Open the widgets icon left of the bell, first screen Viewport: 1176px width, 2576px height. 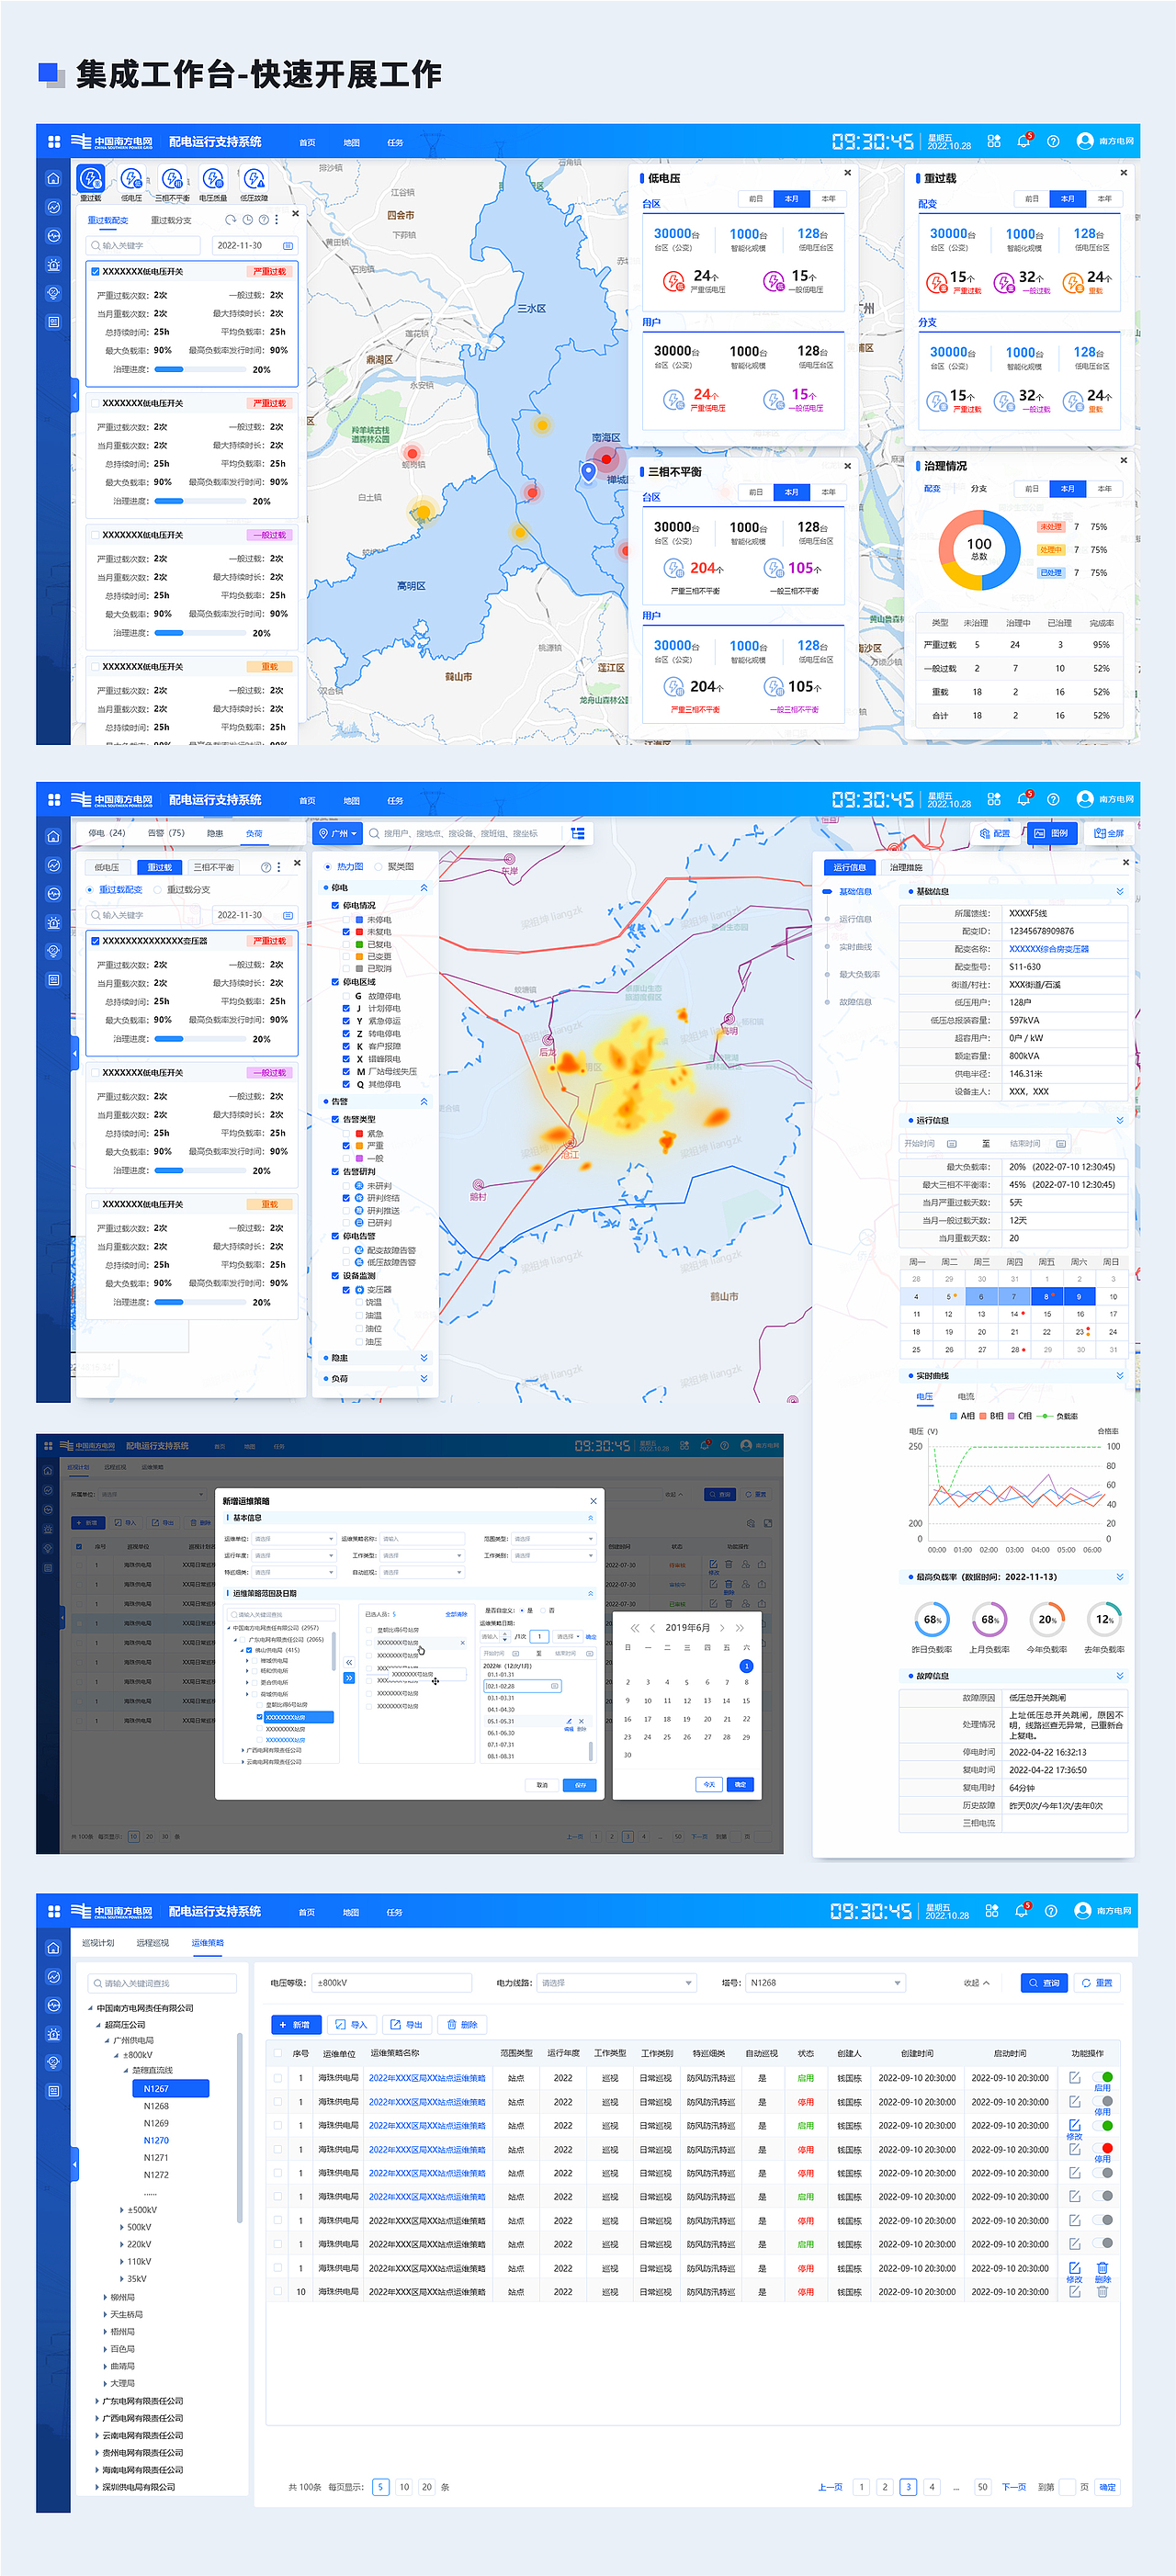[994, 141]
